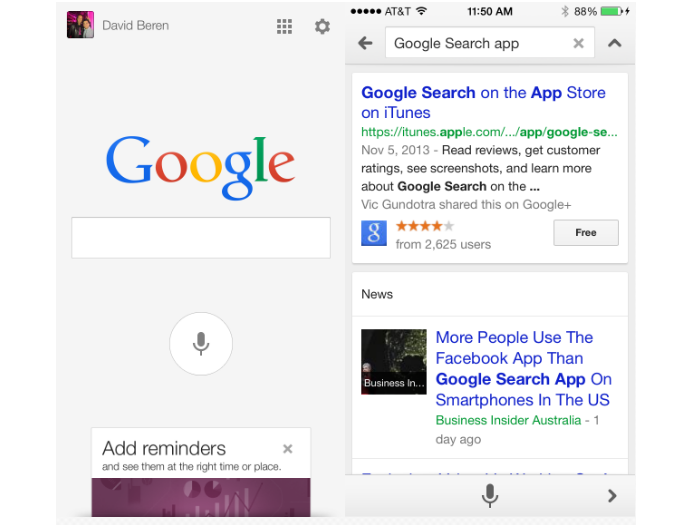Tap the Bluetooth status bar icon
691x525 pixels.
coord(564,11)
